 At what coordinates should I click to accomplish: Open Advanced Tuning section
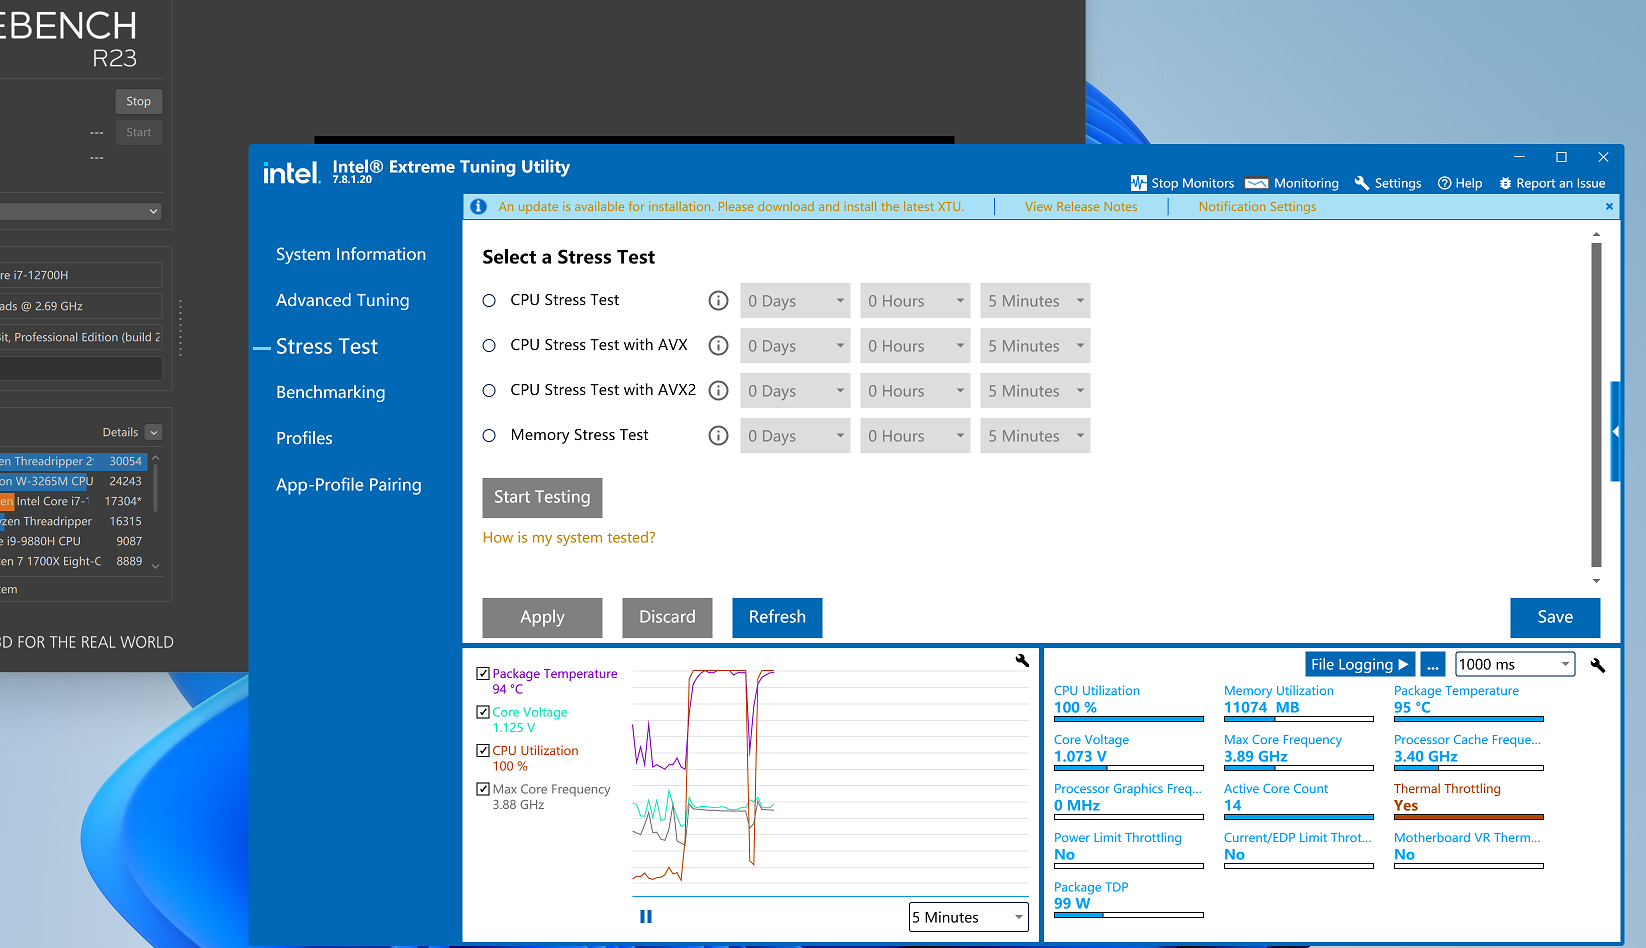[x=343, y=300]
